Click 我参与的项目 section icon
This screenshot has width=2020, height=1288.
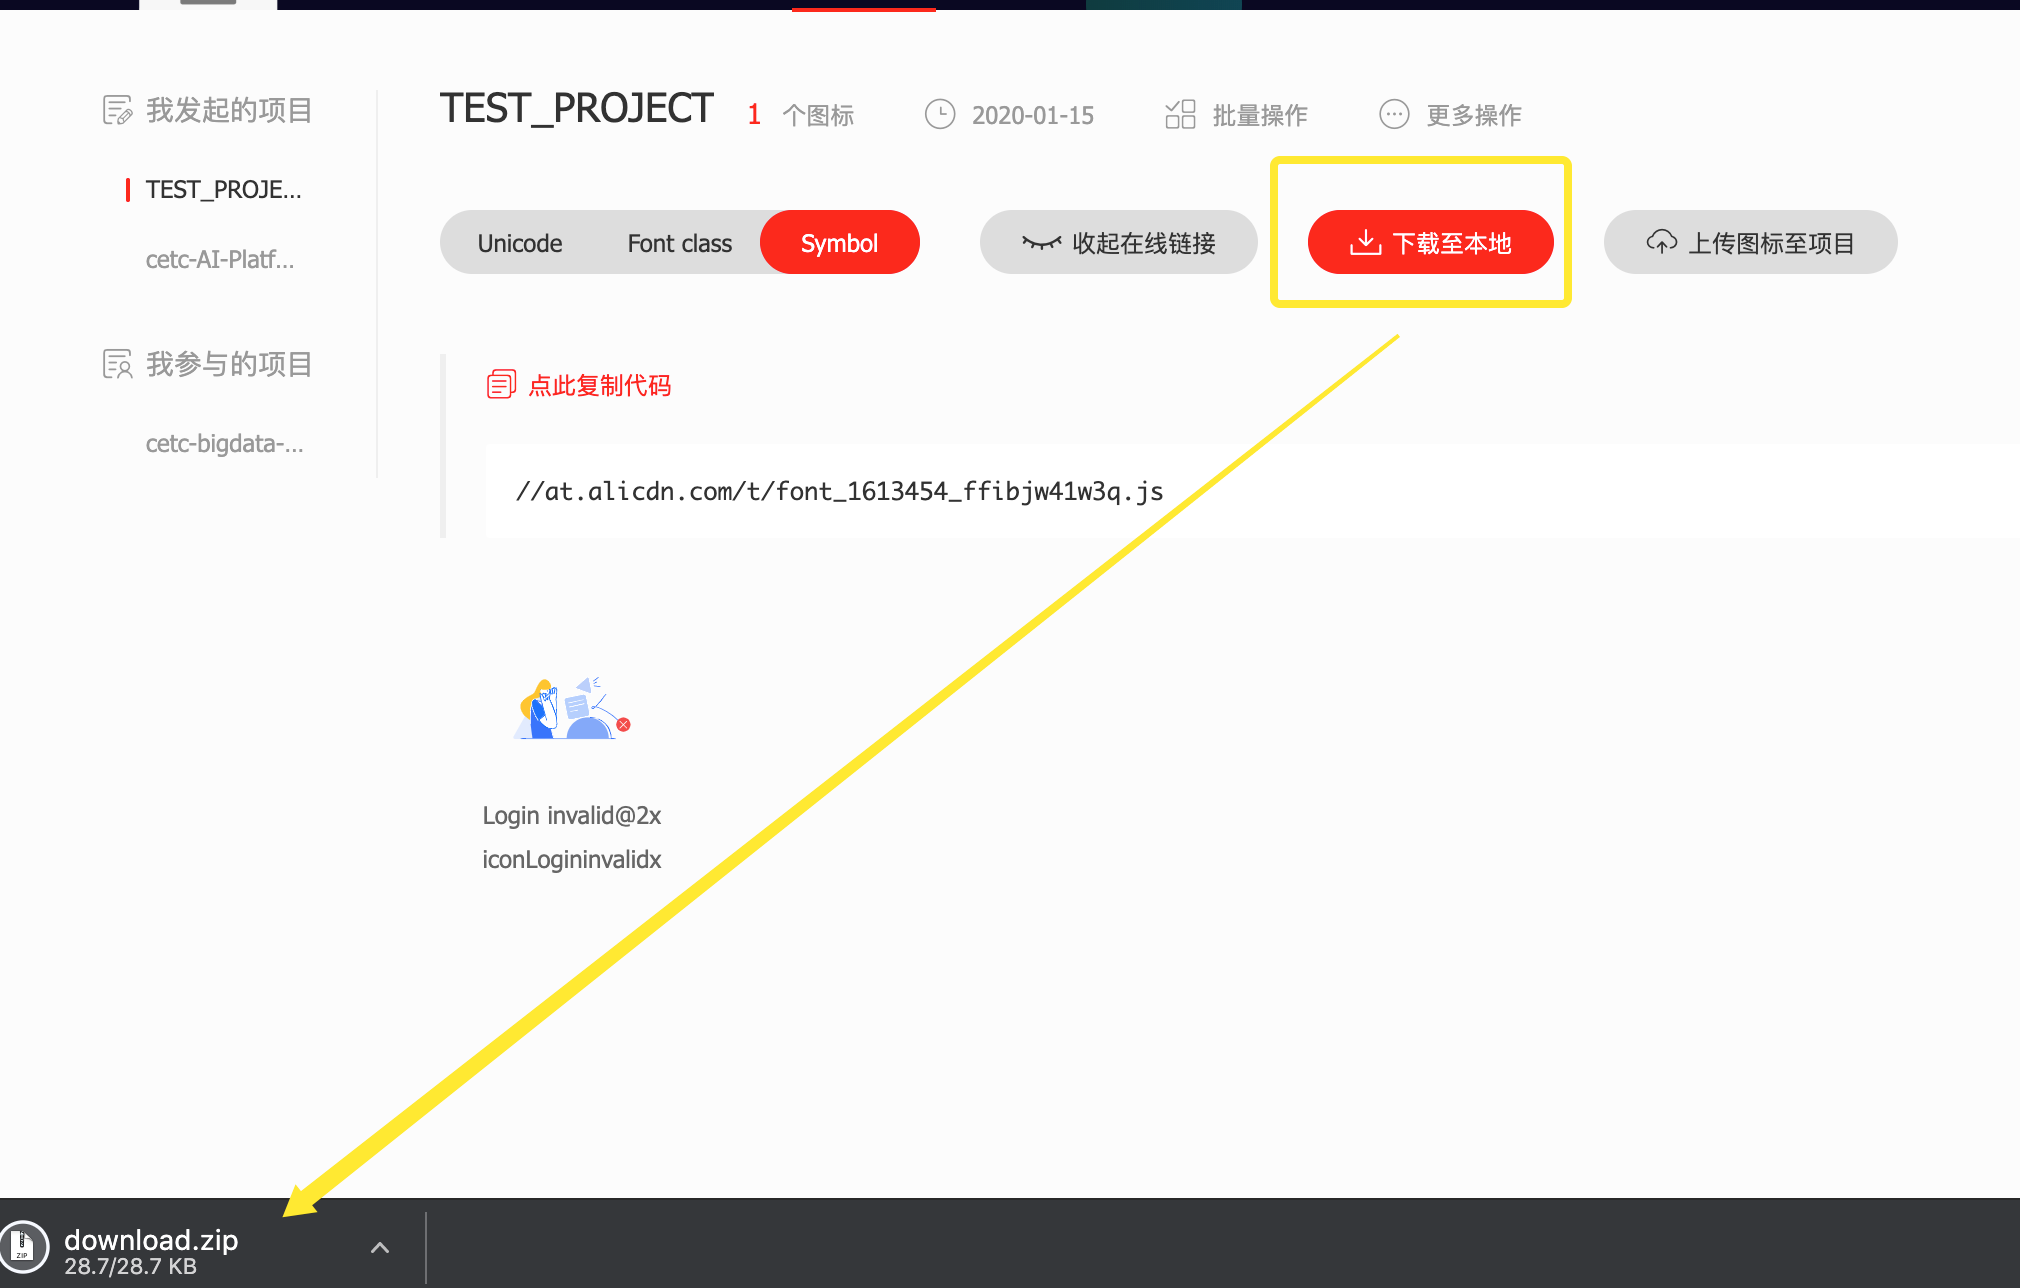[x=117, y=364]
